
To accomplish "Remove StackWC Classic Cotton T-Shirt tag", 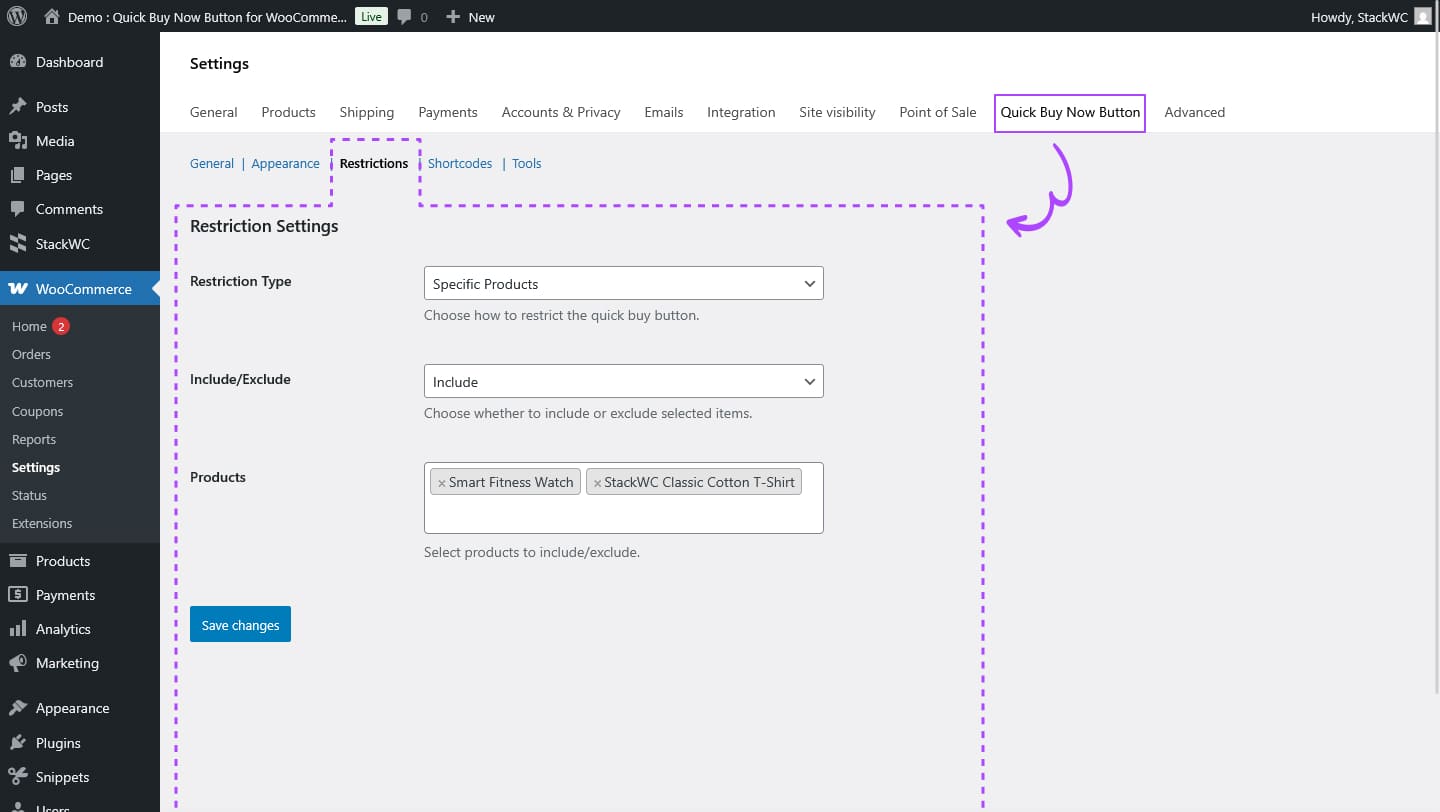I will (597, 483).
